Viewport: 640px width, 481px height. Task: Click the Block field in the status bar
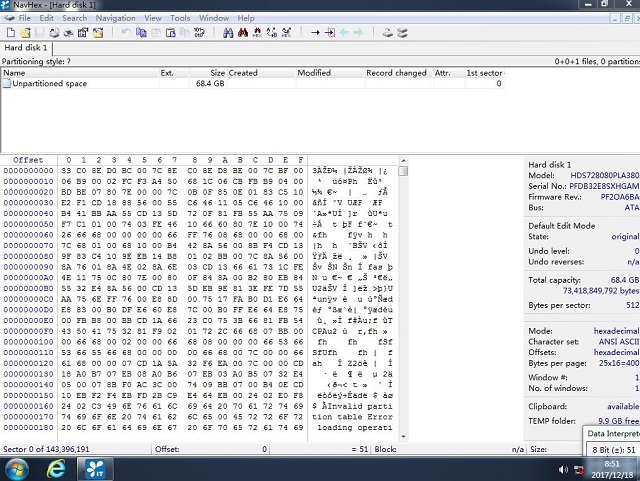449,449
